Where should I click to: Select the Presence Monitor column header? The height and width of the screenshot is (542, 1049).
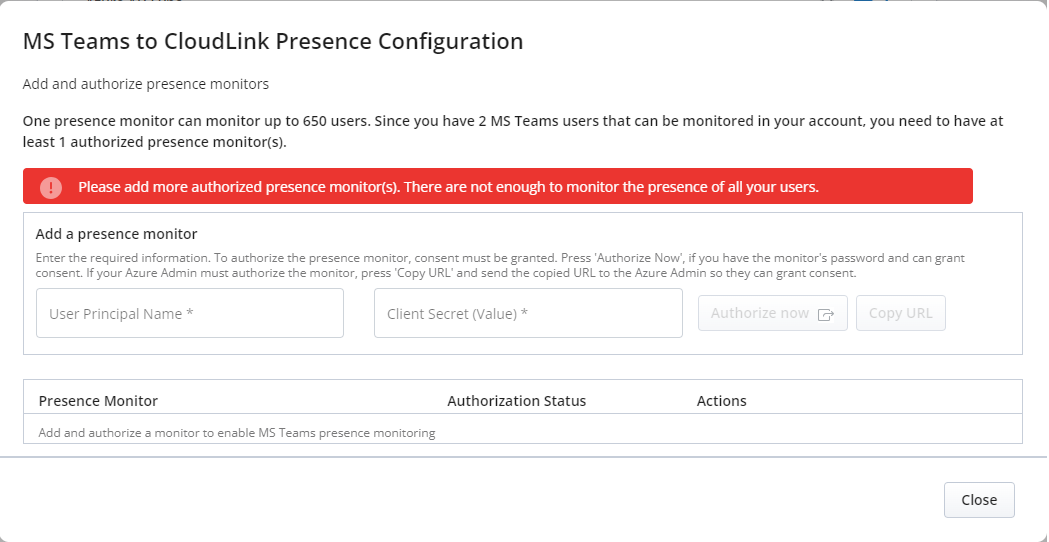tap(98, 401)
